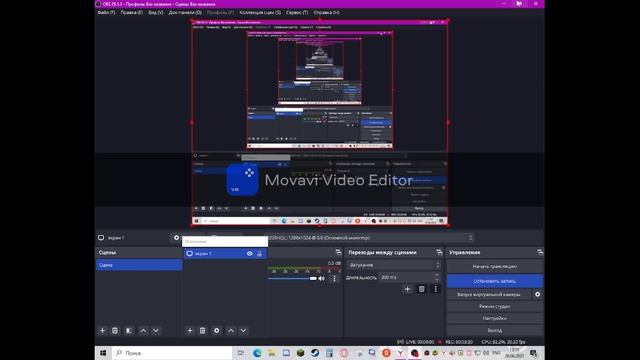Adjust the Длительность 300 ms spinner arrows

[x=437, y=277]
